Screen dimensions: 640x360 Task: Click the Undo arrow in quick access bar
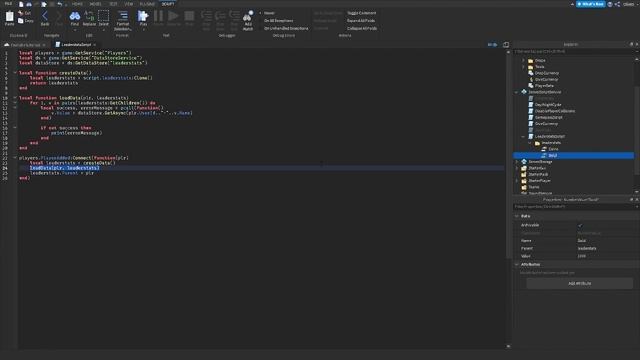pos(60,4)
